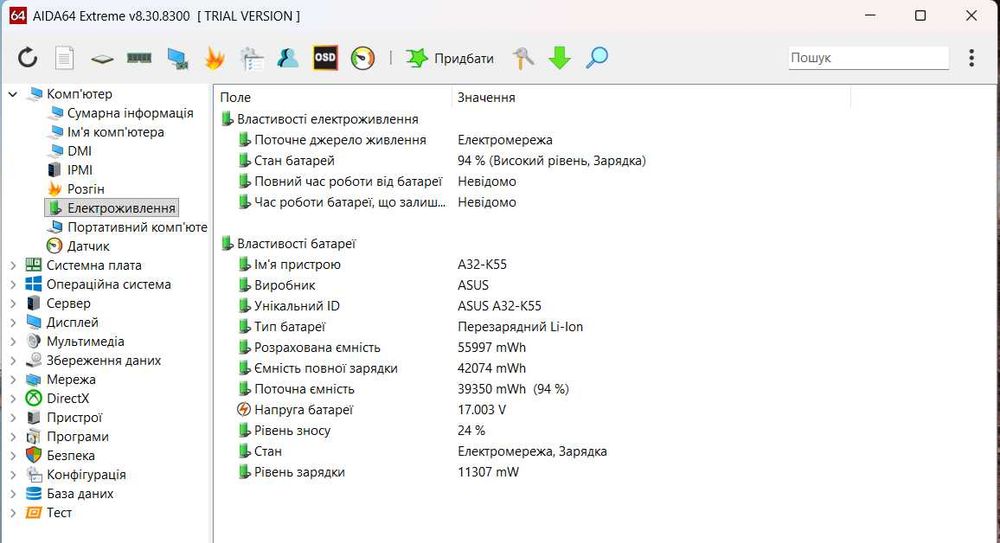Click the green download arrow icon
This screenshot has width=1000, height=543.
point(559,58)
